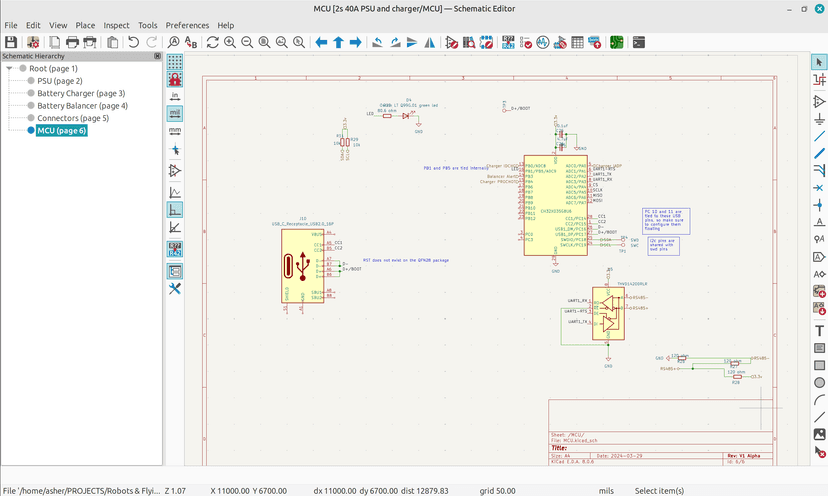
Task: Toggle the hierarchy navigator panel button
Action: [x=175, y=271]
